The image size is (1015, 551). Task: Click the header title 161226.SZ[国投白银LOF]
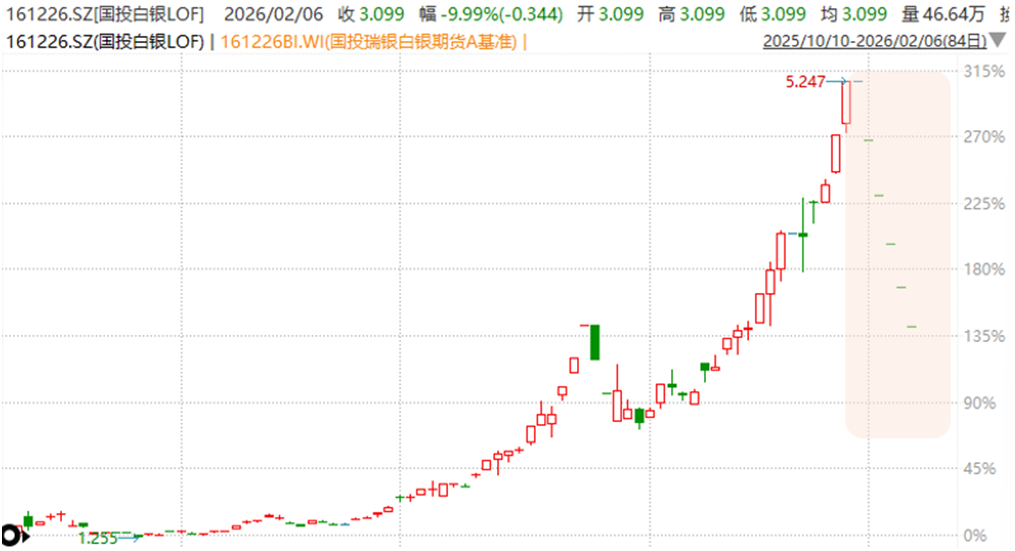[105, 14]
